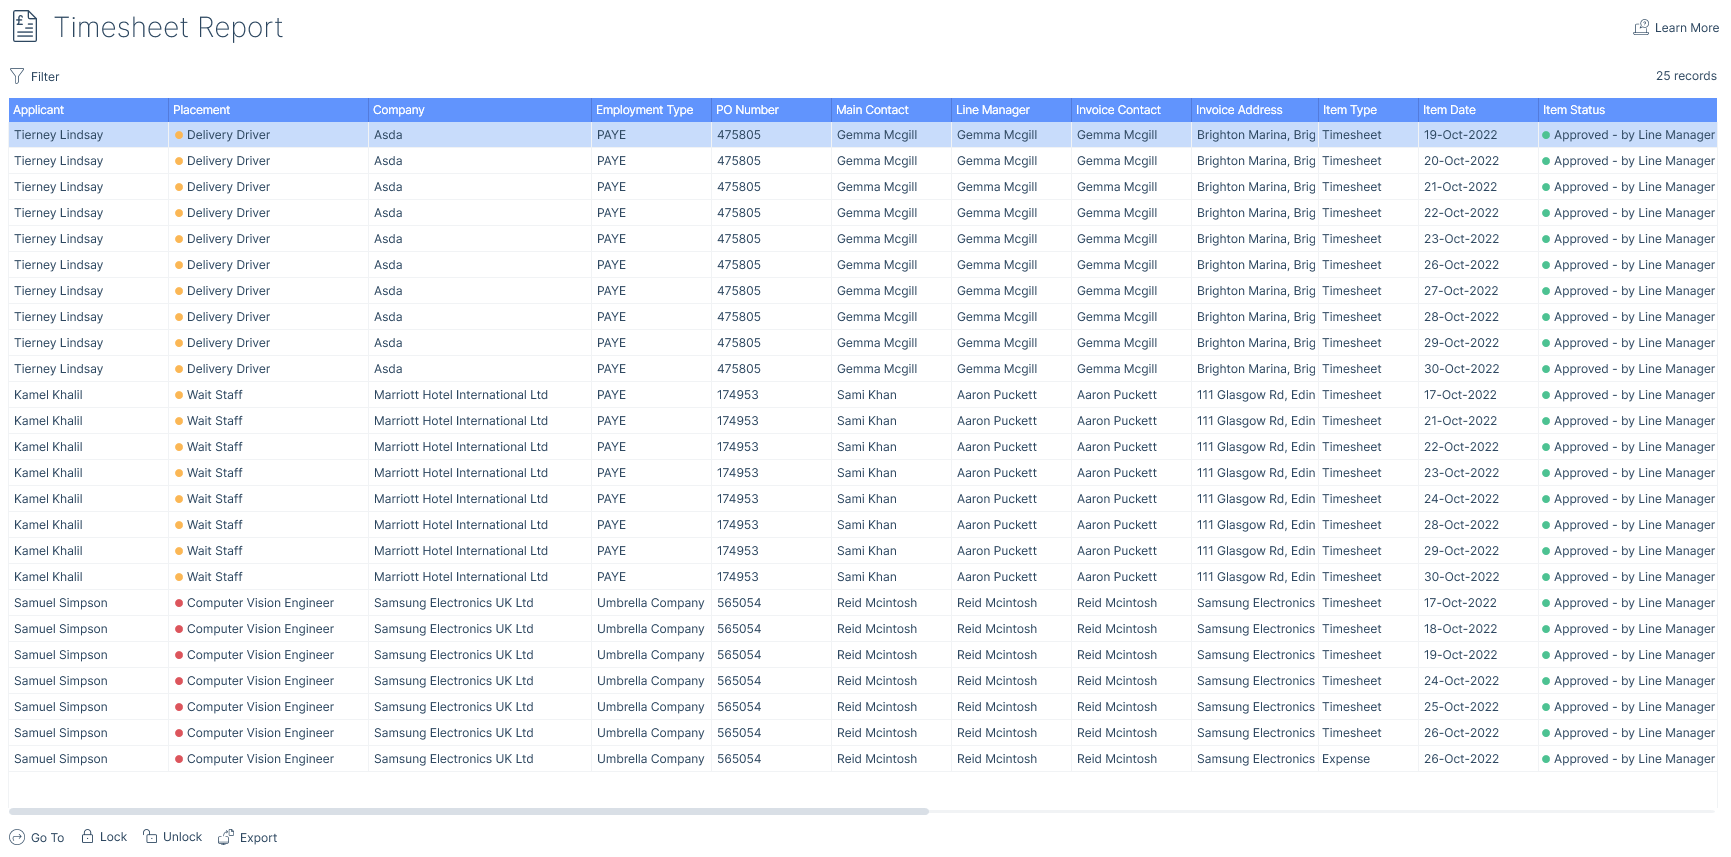This screenshot has height=857, width=1731.
Task: Click the horizontal scrollbar thumb under the table
Action: pyautogui.click(x=469, y=811)
